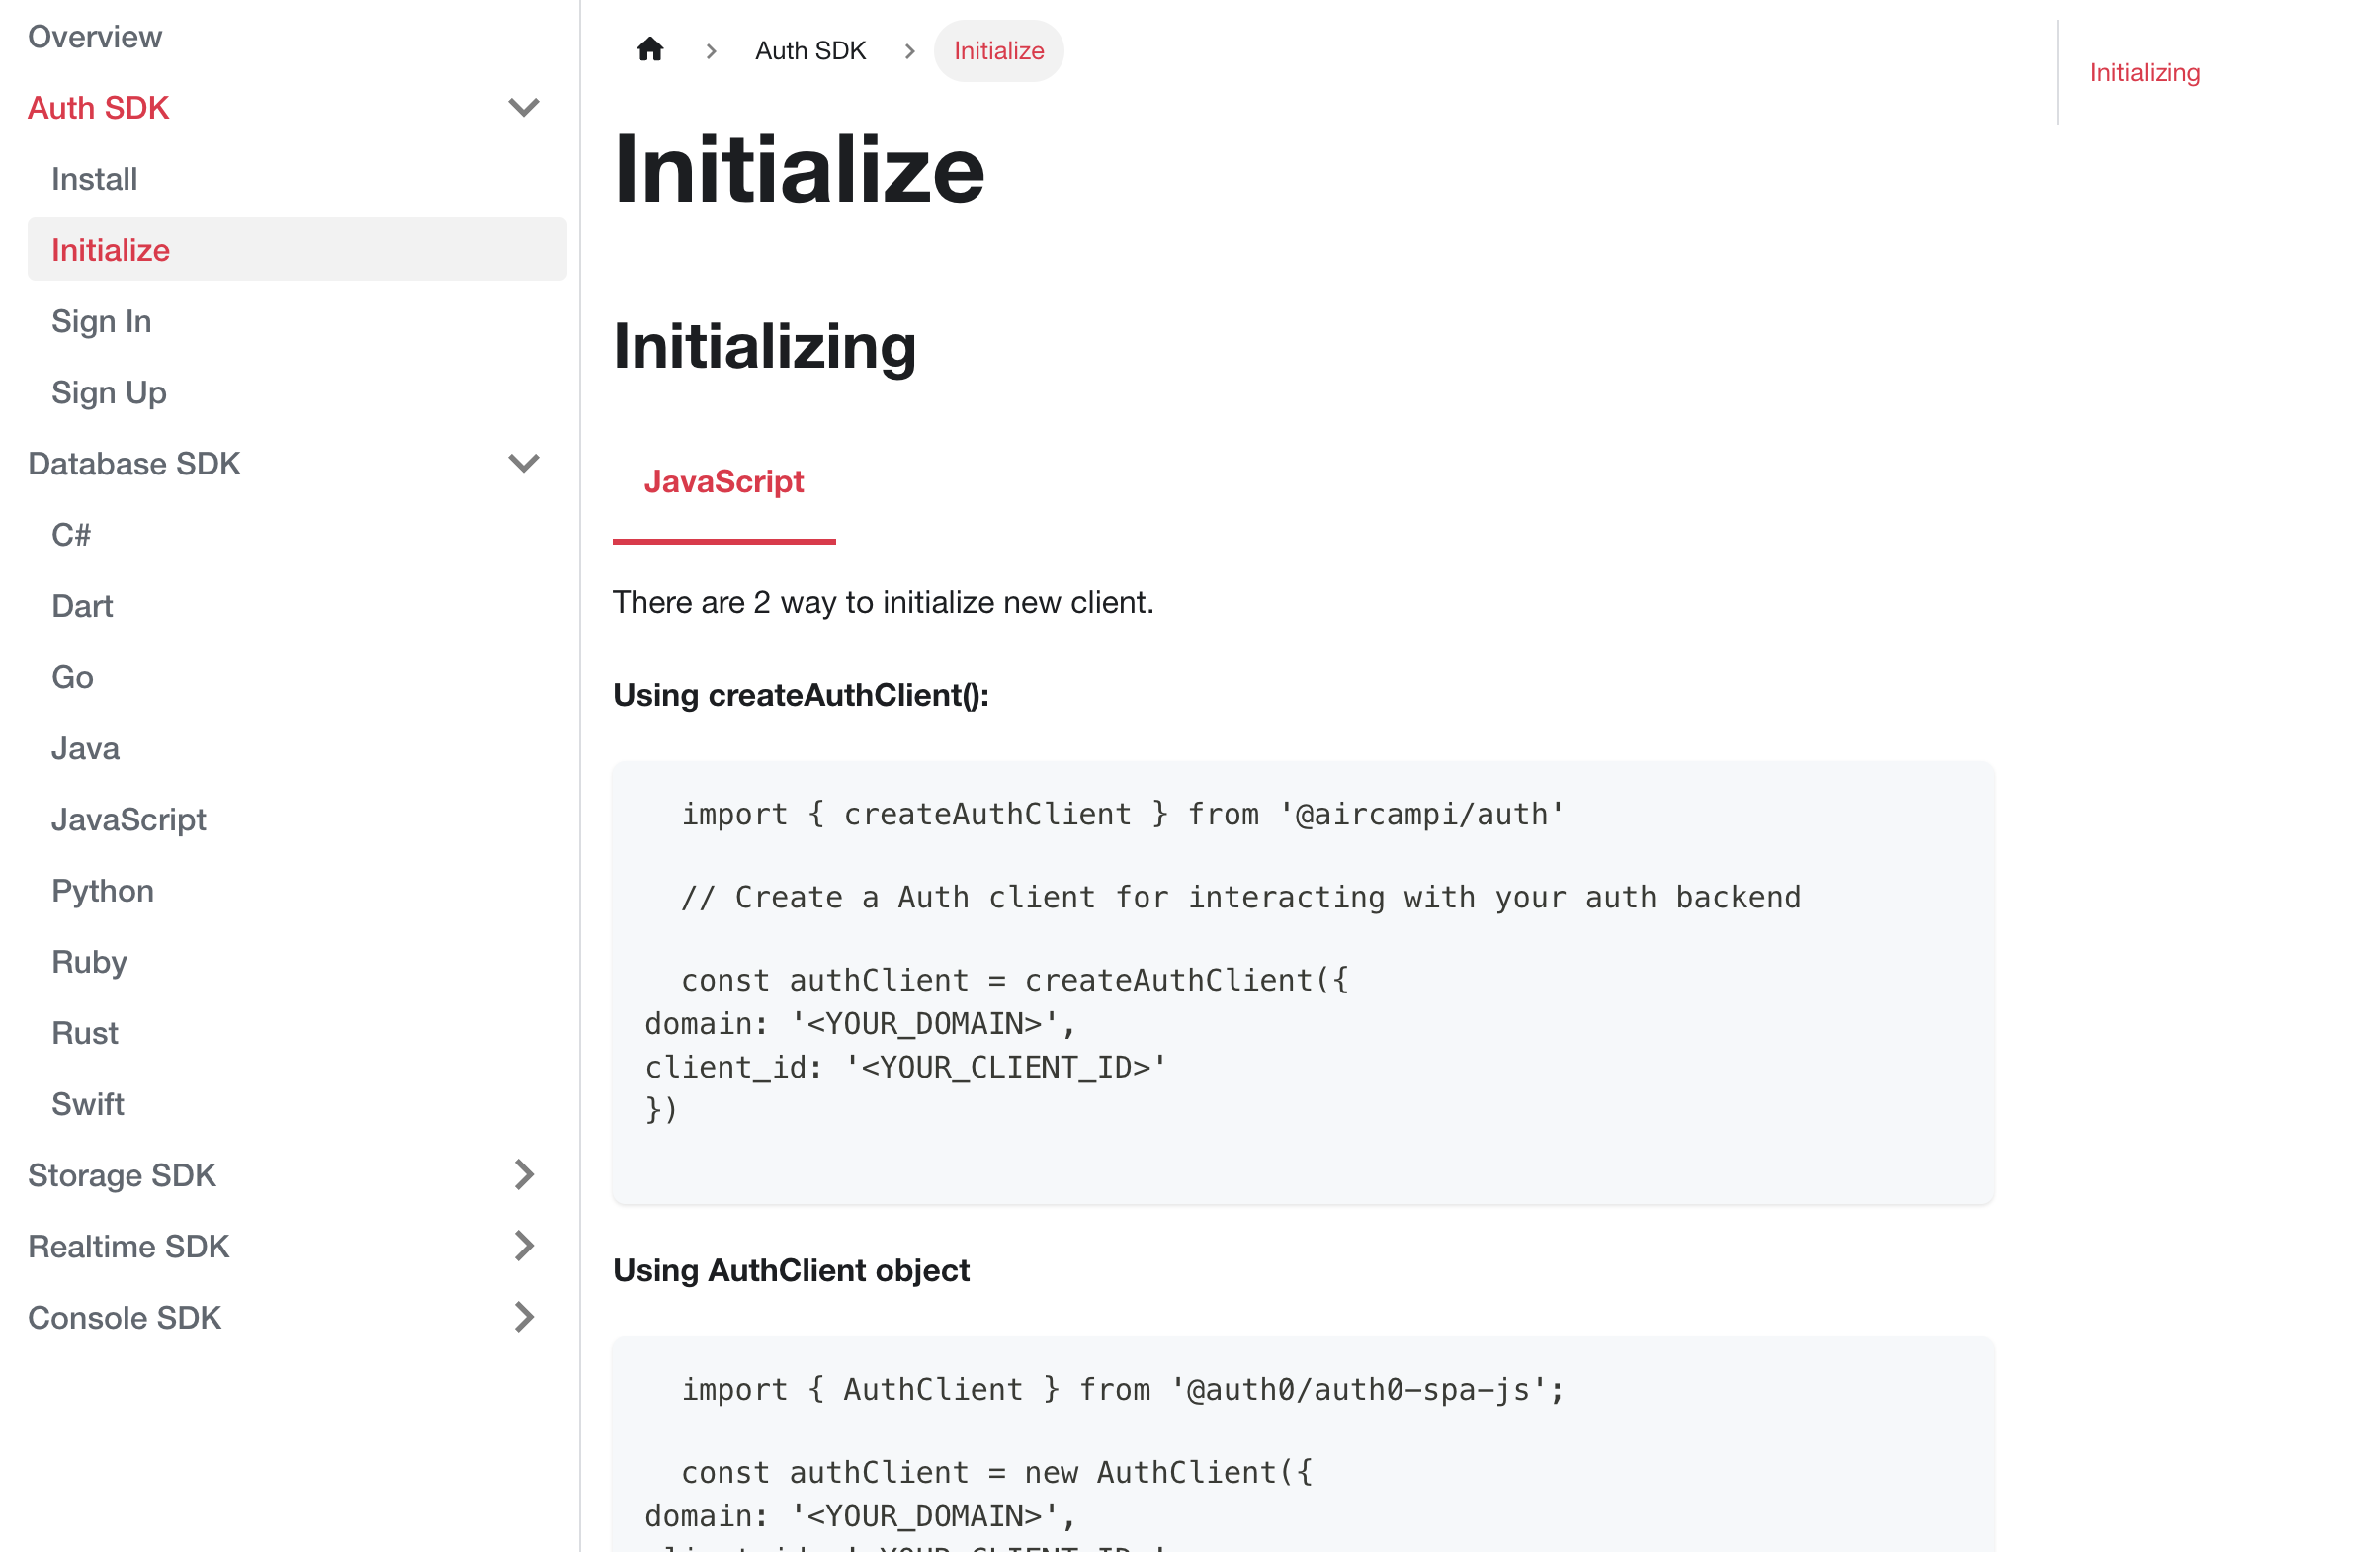Select Python in the sidebar
The height and width of the screenshot is (1552, 2380).
(103, 891)
